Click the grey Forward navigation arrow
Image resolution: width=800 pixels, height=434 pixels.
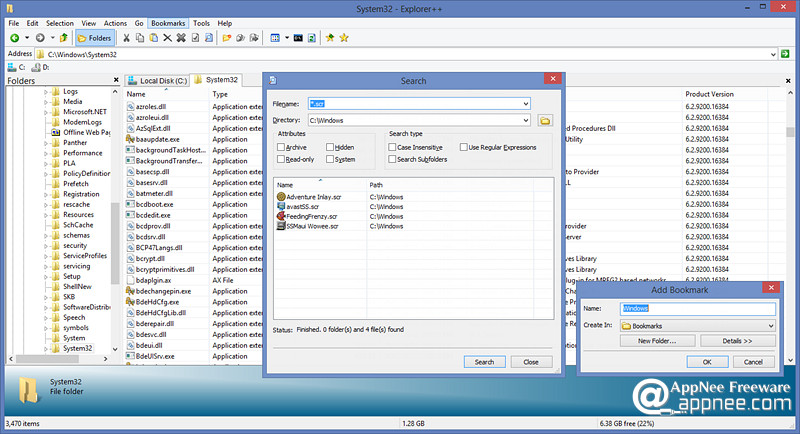point(40,38)
